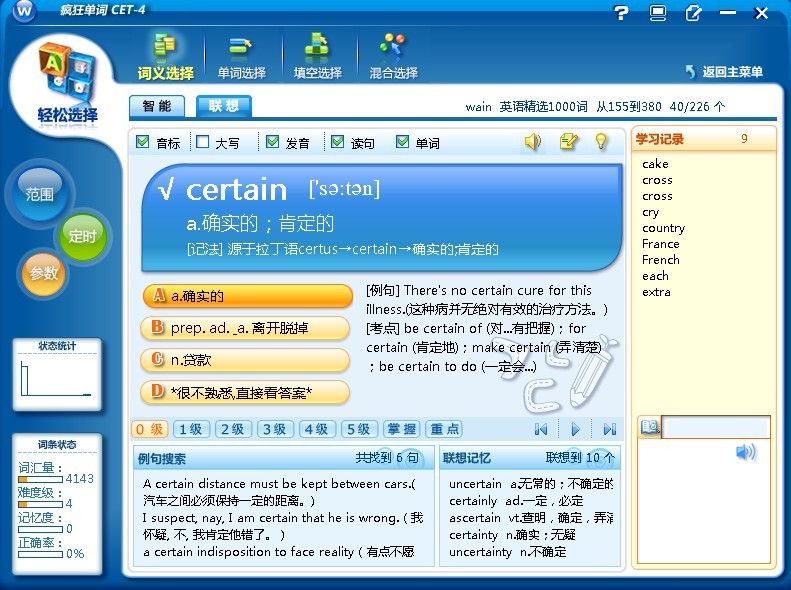This screenshot has width=791, height=590.
Task: Select 'cake' in learning record
Action: click(x=655, y=164)
